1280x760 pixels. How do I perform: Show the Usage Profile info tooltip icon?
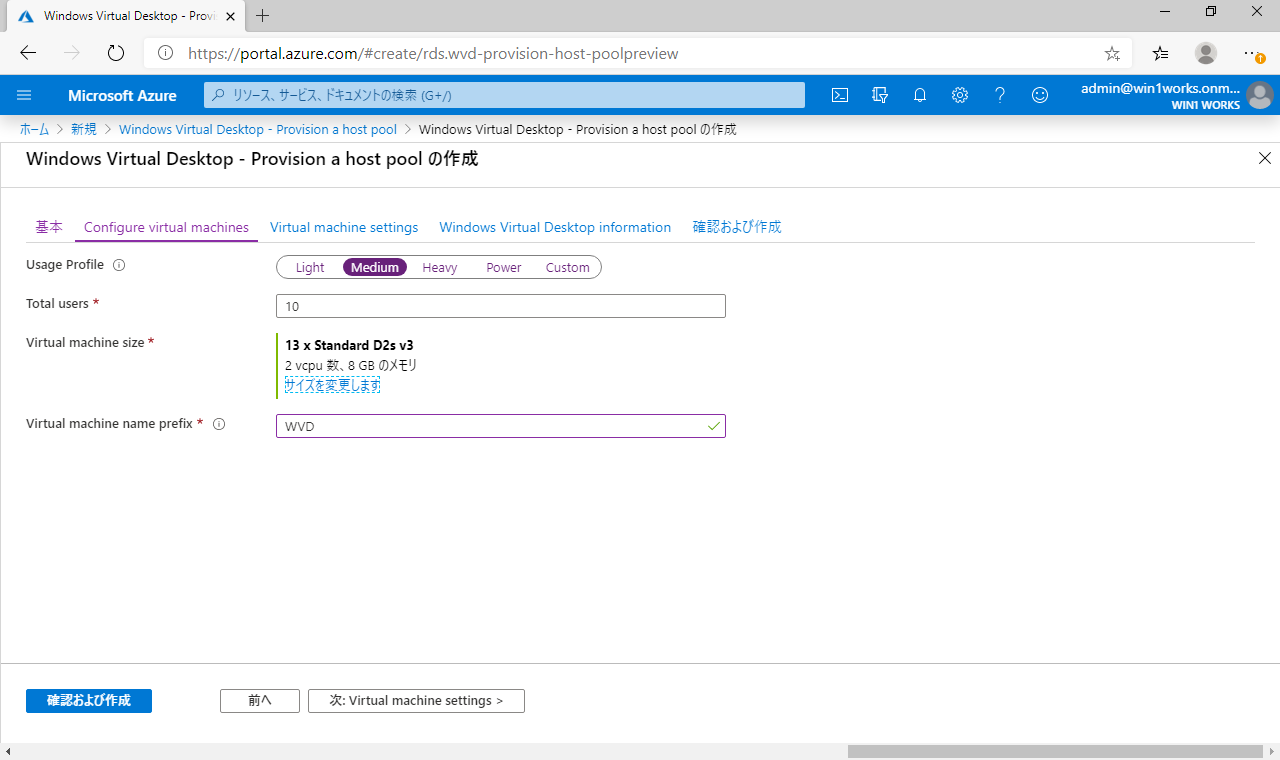tap(119, 266)
